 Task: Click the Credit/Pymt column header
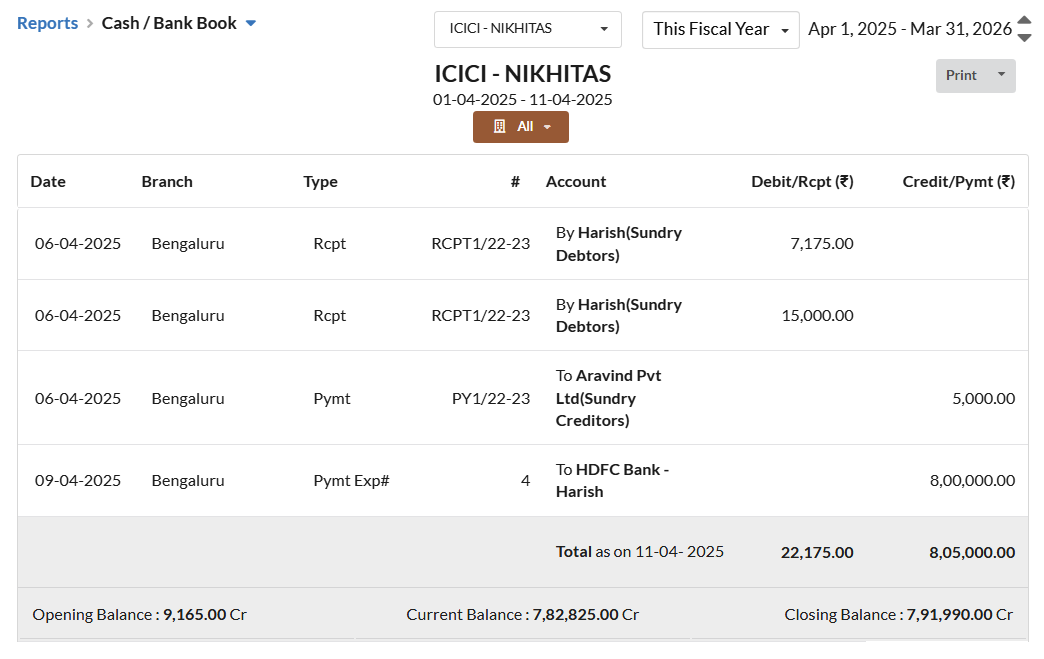(959, 182)
